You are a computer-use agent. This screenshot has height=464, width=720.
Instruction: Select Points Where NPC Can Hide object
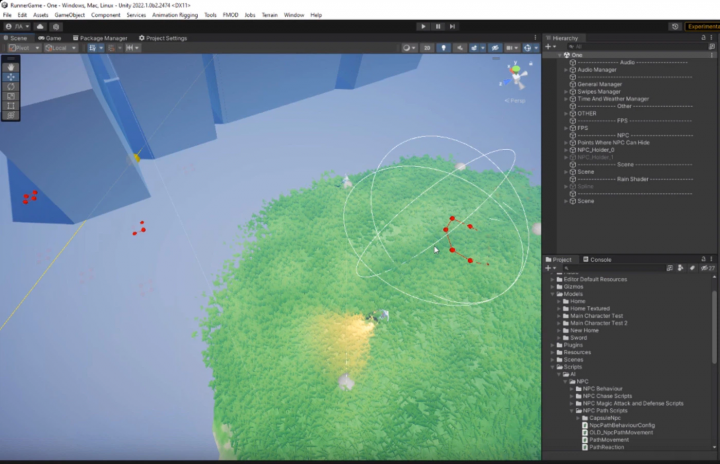pos(613,142)
